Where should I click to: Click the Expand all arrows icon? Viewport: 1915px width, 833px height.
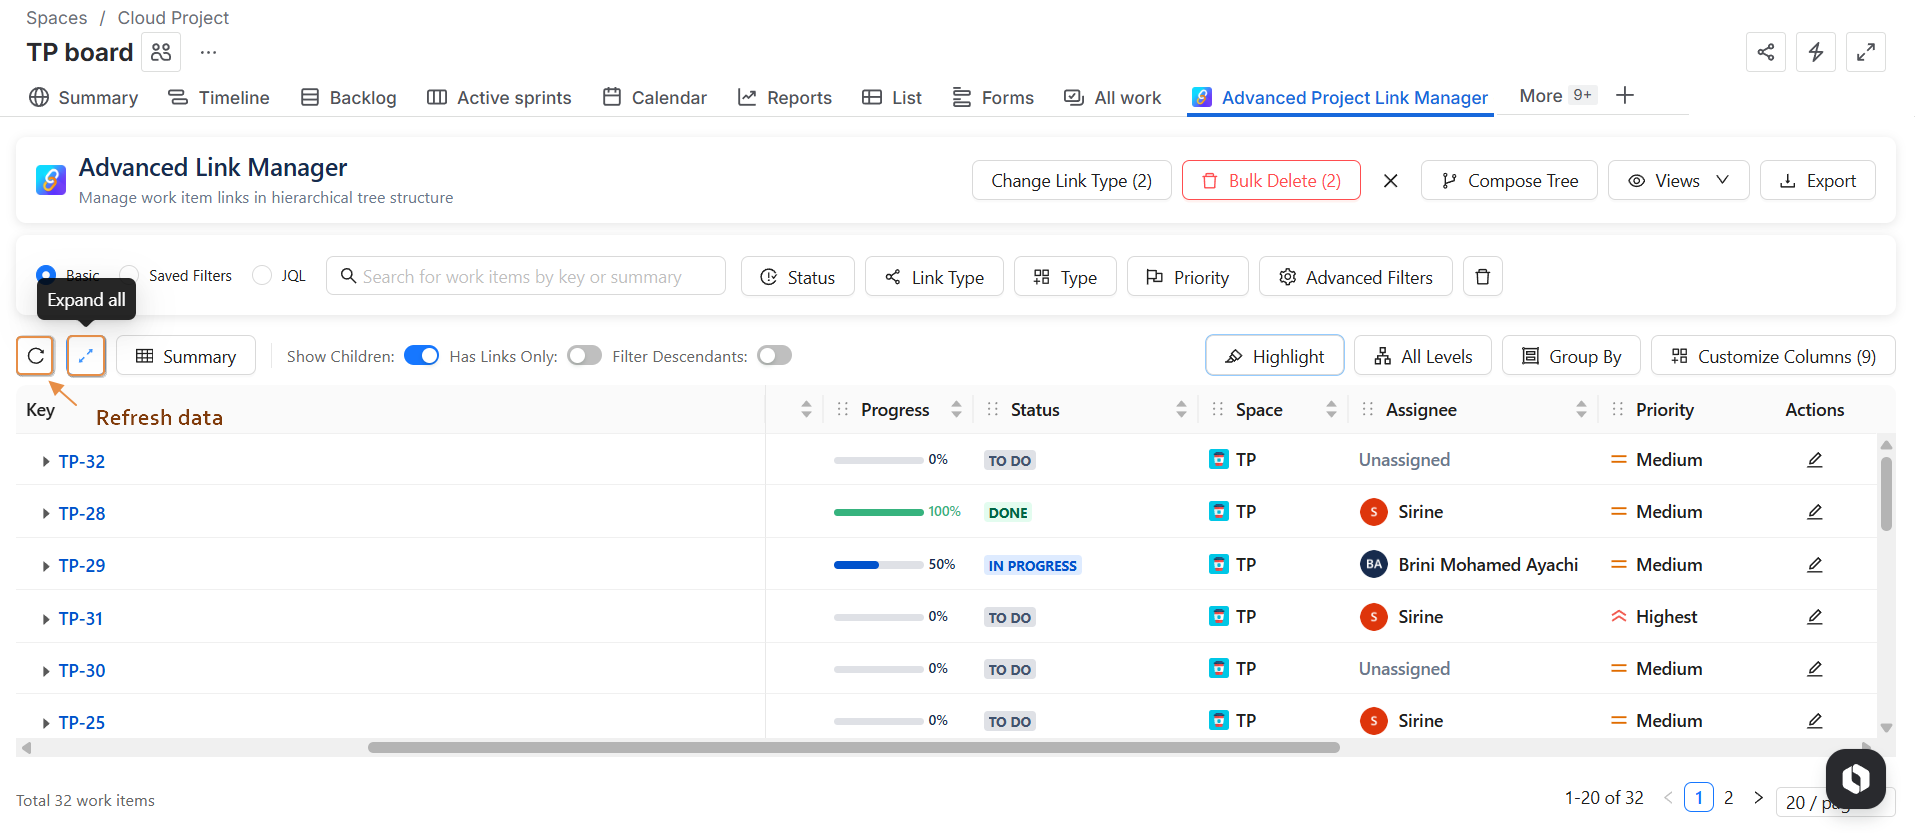(x=86, y=356)
